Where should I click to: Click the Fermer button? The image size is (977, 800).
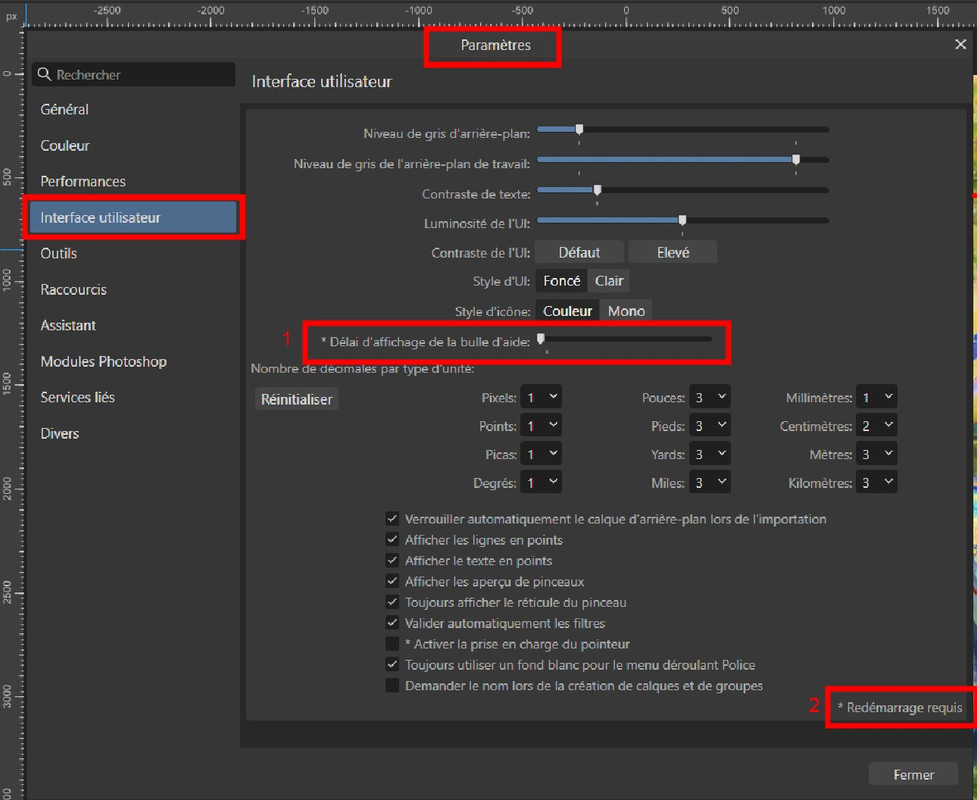(x=913, y=774)
